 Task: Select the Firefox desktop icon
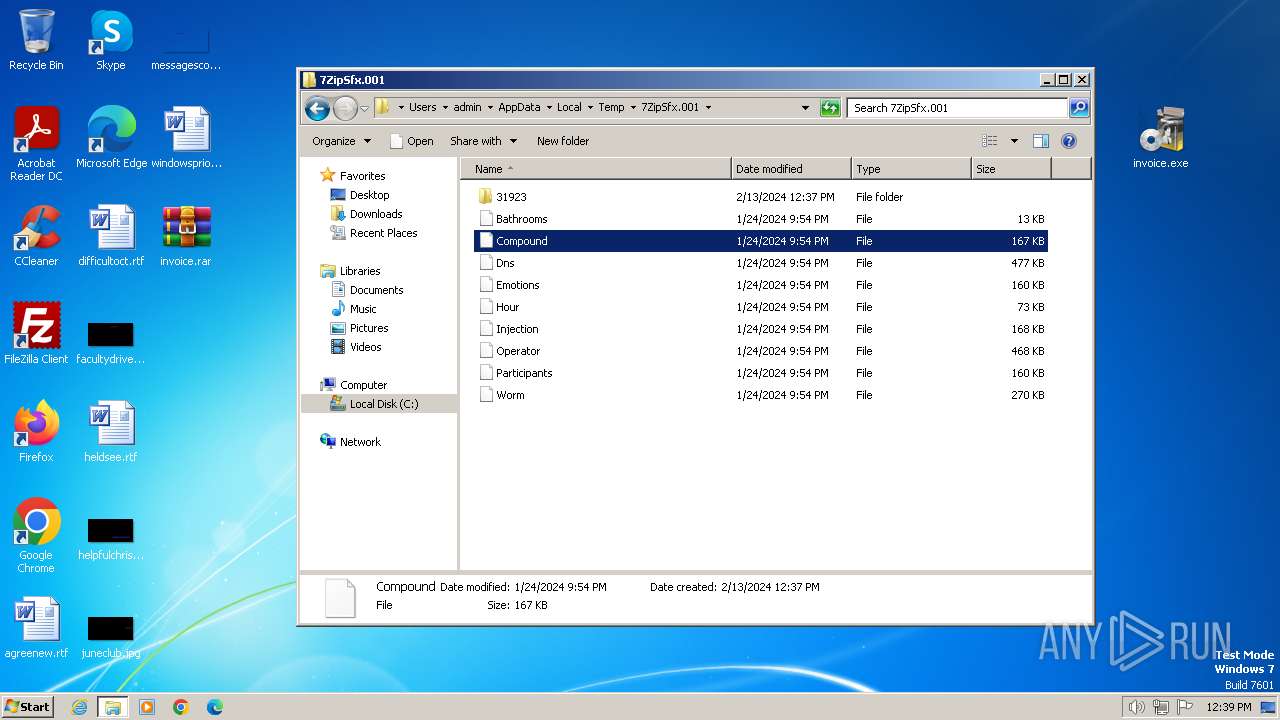point(36,432)
